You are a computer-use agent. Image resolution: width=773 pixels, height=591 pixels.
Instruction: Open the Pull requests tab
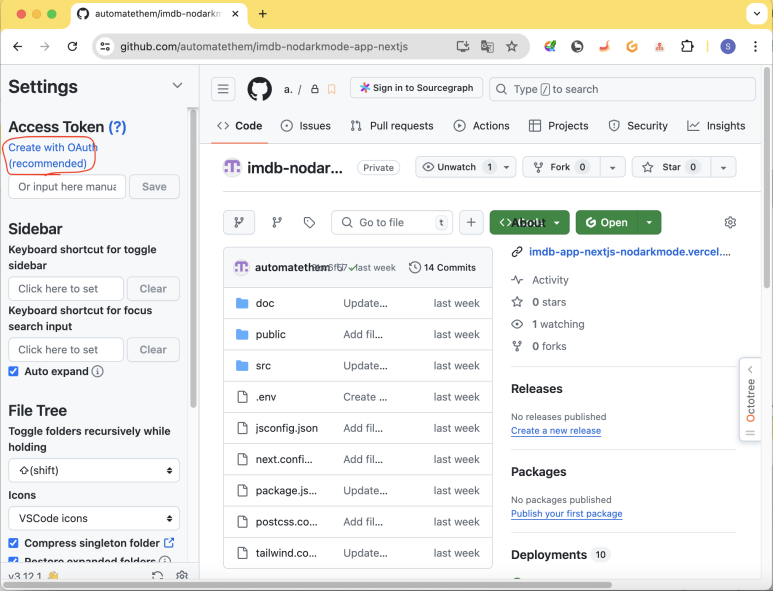(x=392, y=126)
